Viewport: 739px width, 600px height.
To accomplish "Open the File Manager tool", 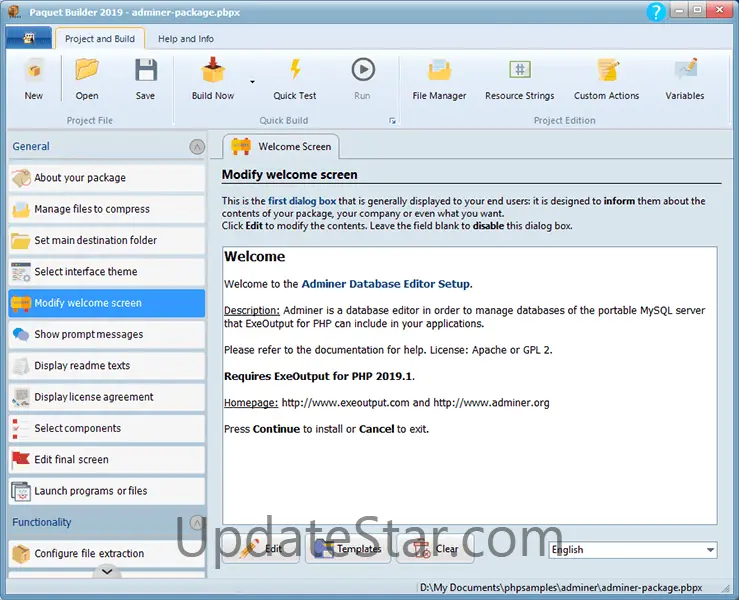I will click(x=439, y=78).
